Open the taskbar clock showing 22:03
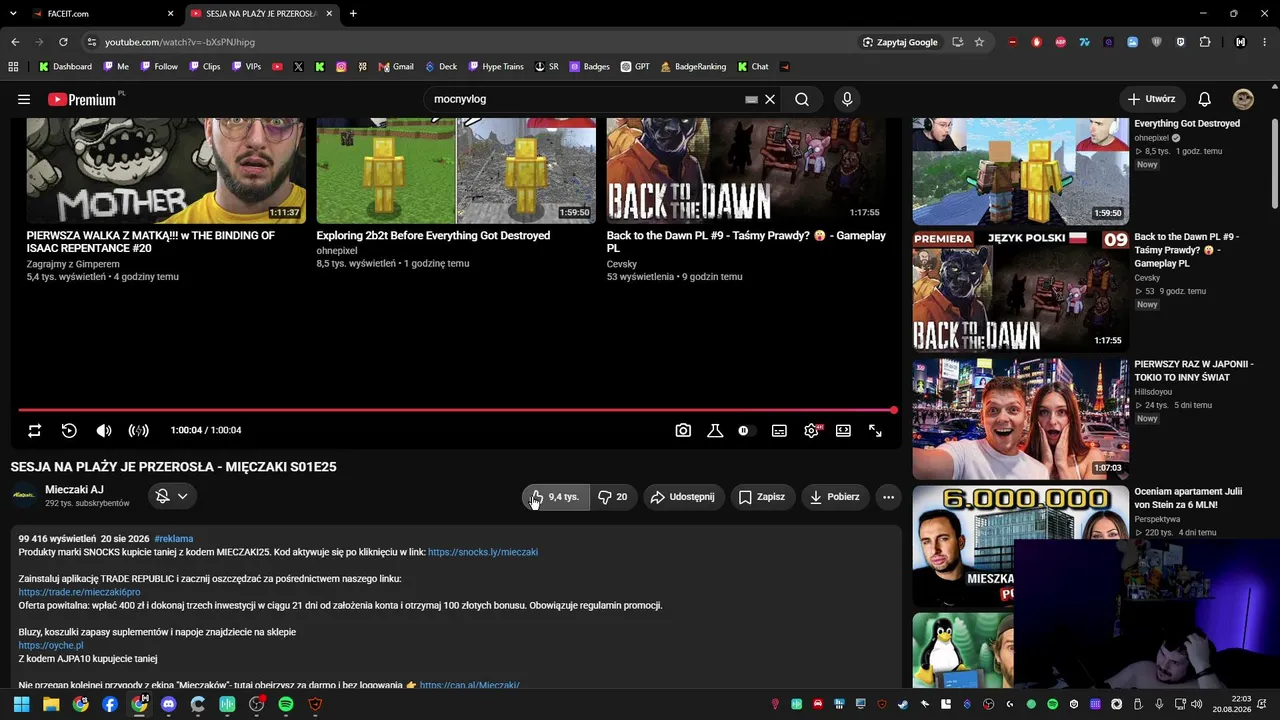Viewport: 1280px width, 720px height. coord(1231,704)
